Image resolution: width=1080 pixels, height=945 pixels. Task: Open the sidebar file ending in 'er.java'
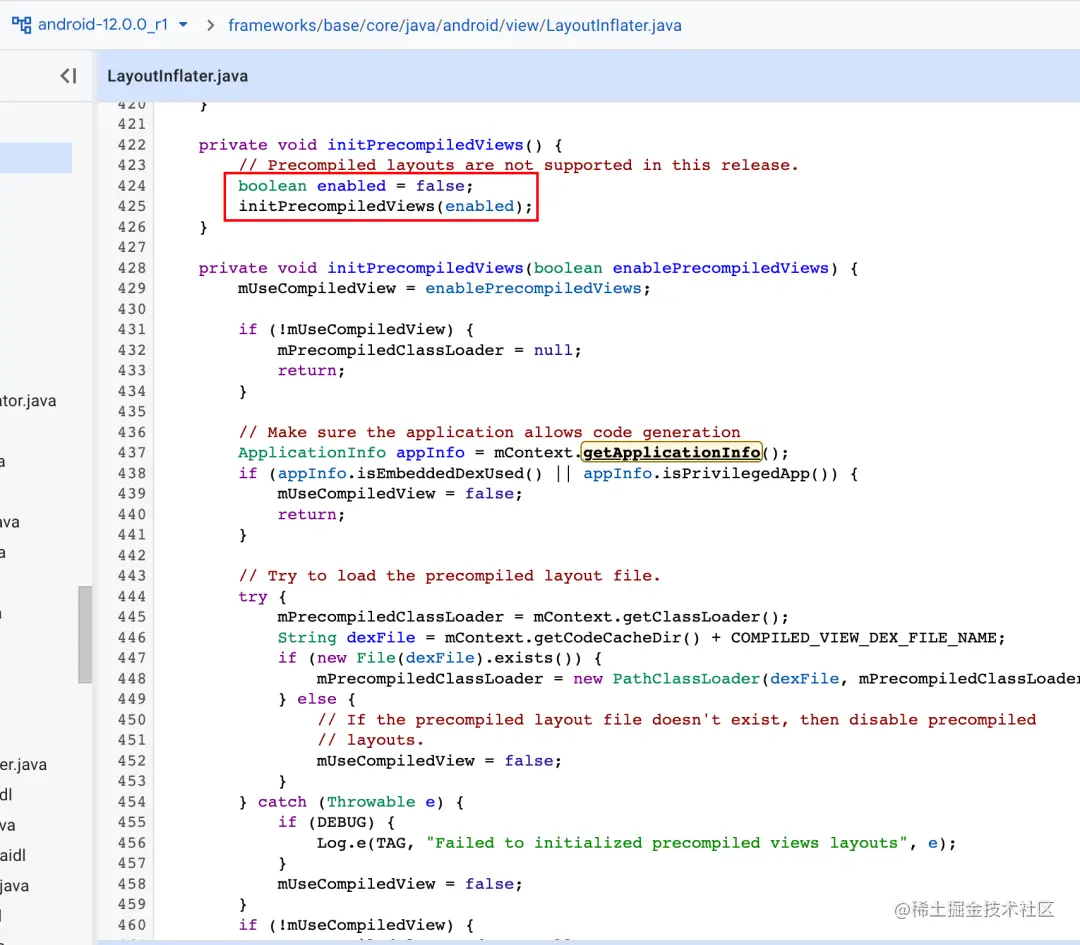(23, 765)
